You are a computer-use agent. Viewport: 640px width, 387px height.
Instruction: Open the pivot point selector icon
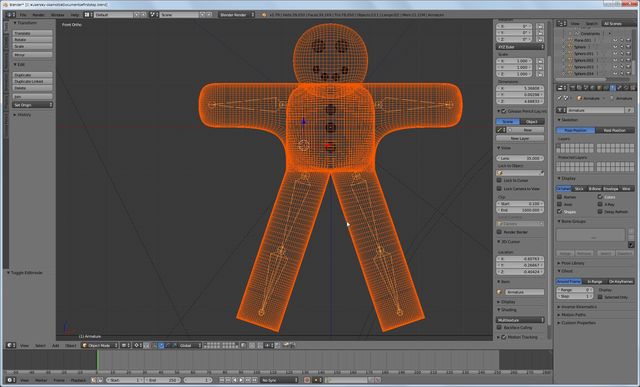tap(139, 345)
